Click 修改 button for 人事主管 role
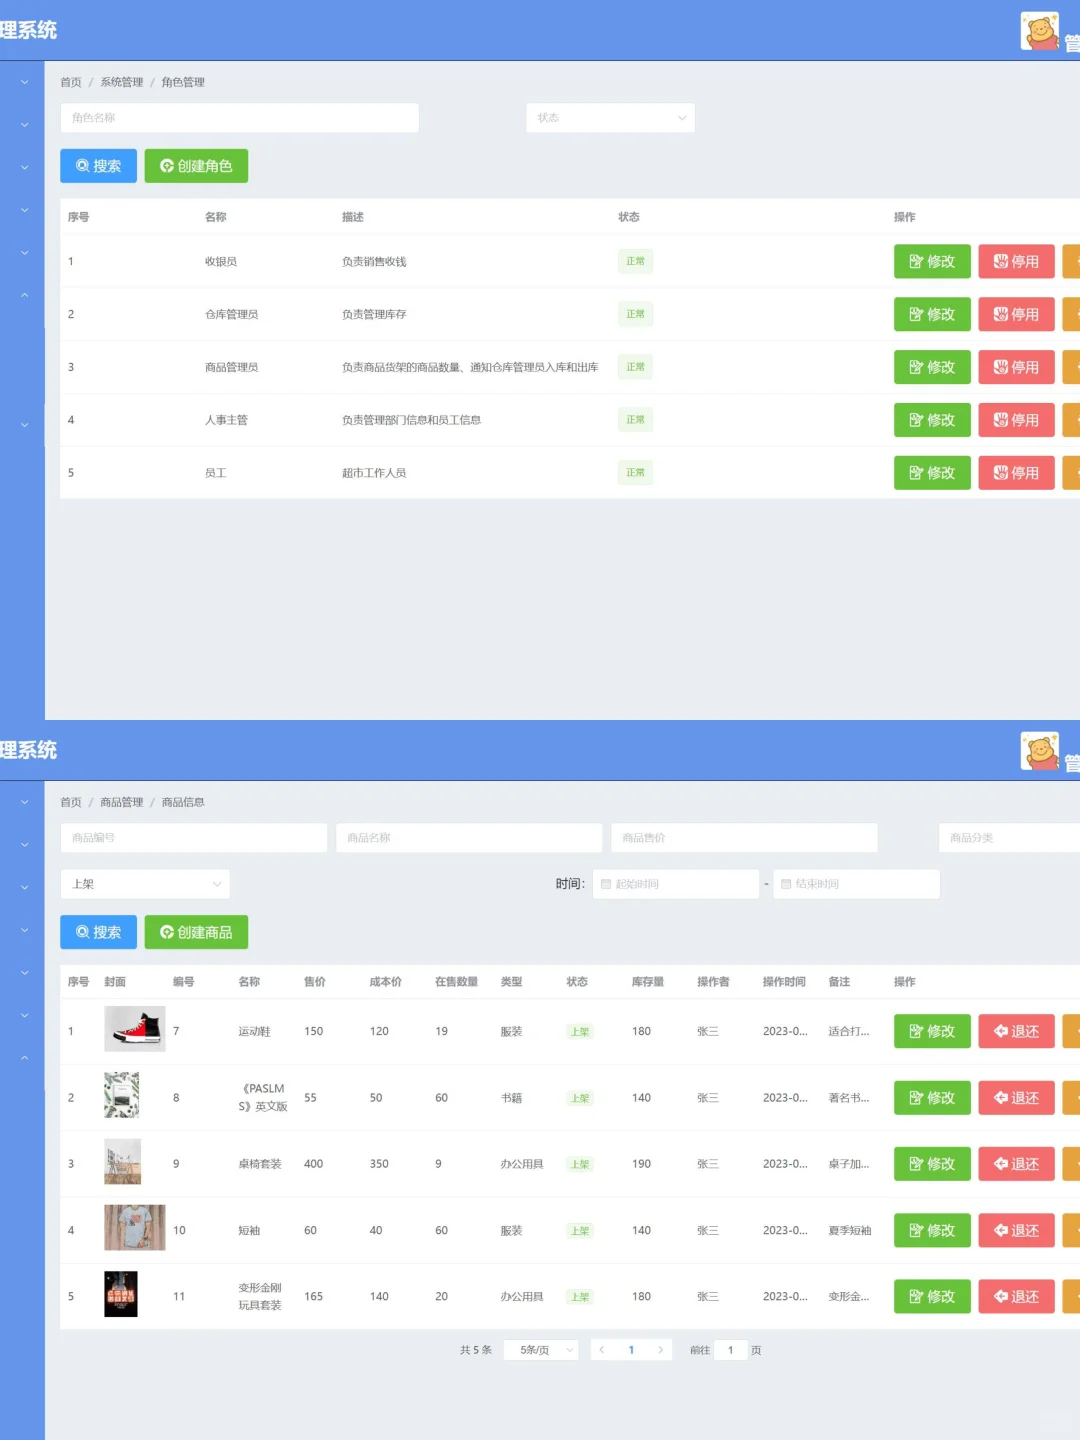The width and height of the screenshot is (1080, 1440). pyautogui.click(x=932, y=419)
